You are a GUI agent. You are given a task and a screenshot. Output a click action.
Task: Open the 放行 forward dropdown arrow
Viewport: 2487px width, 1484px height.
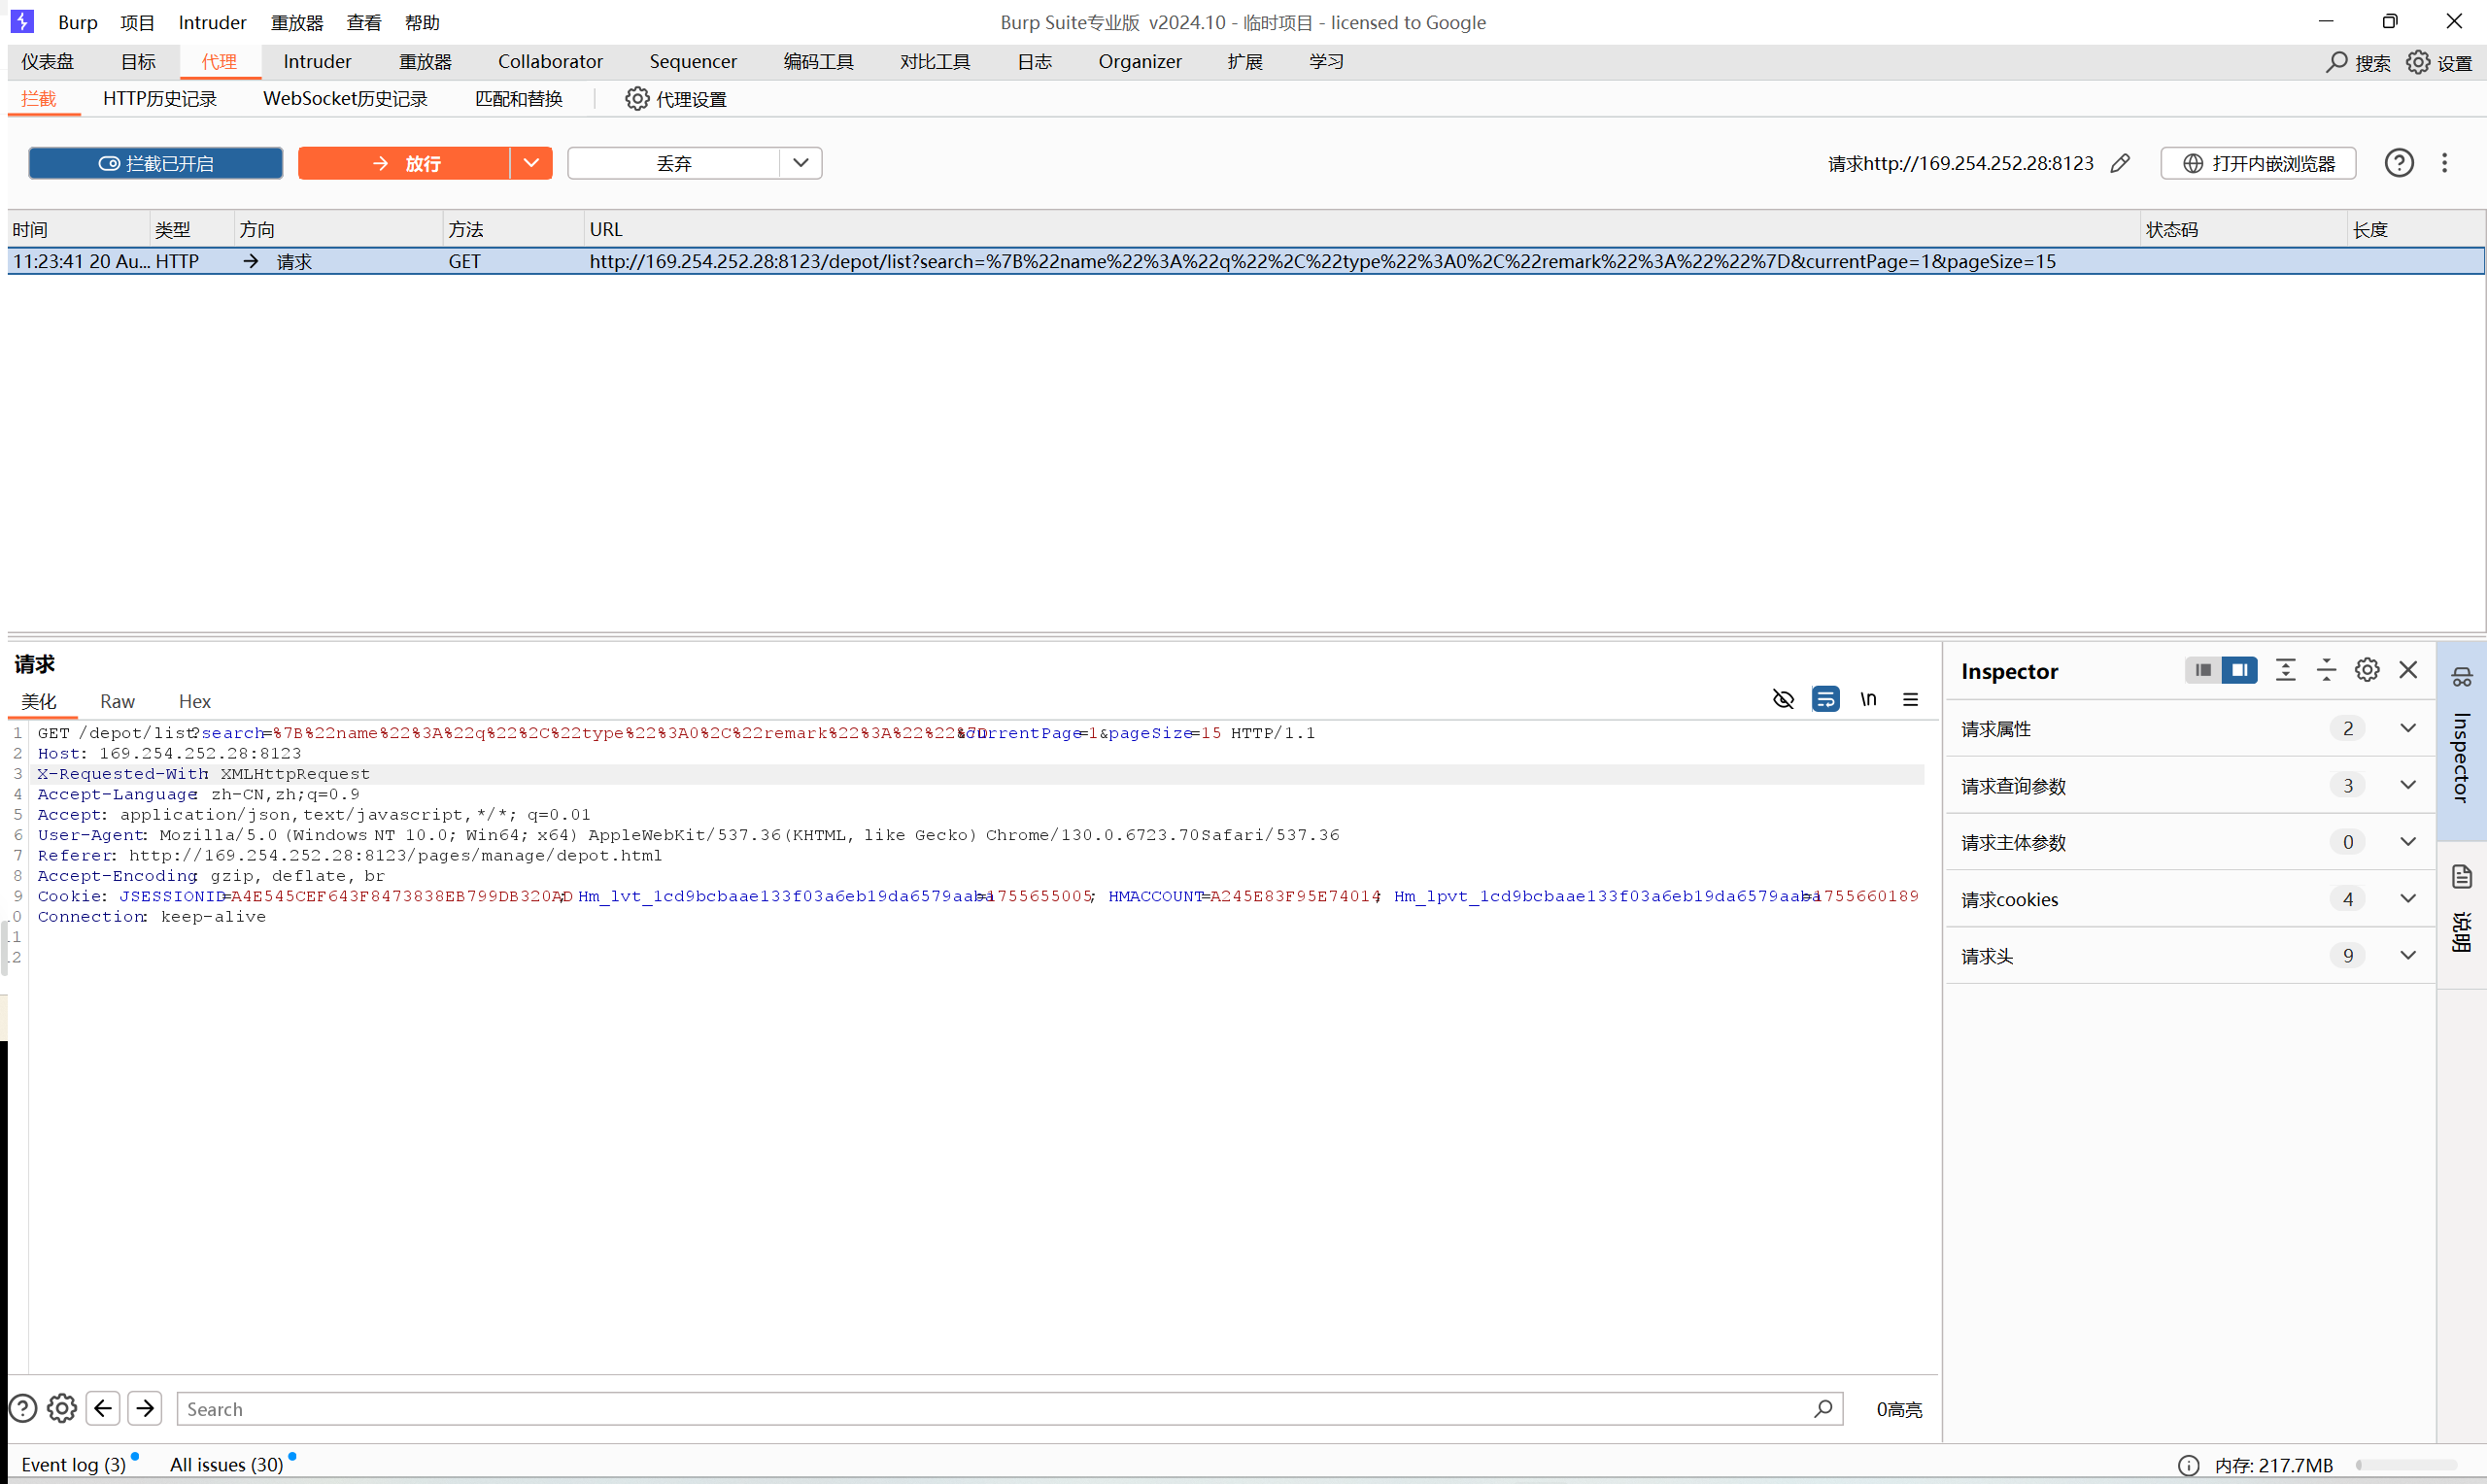point(531,163)
